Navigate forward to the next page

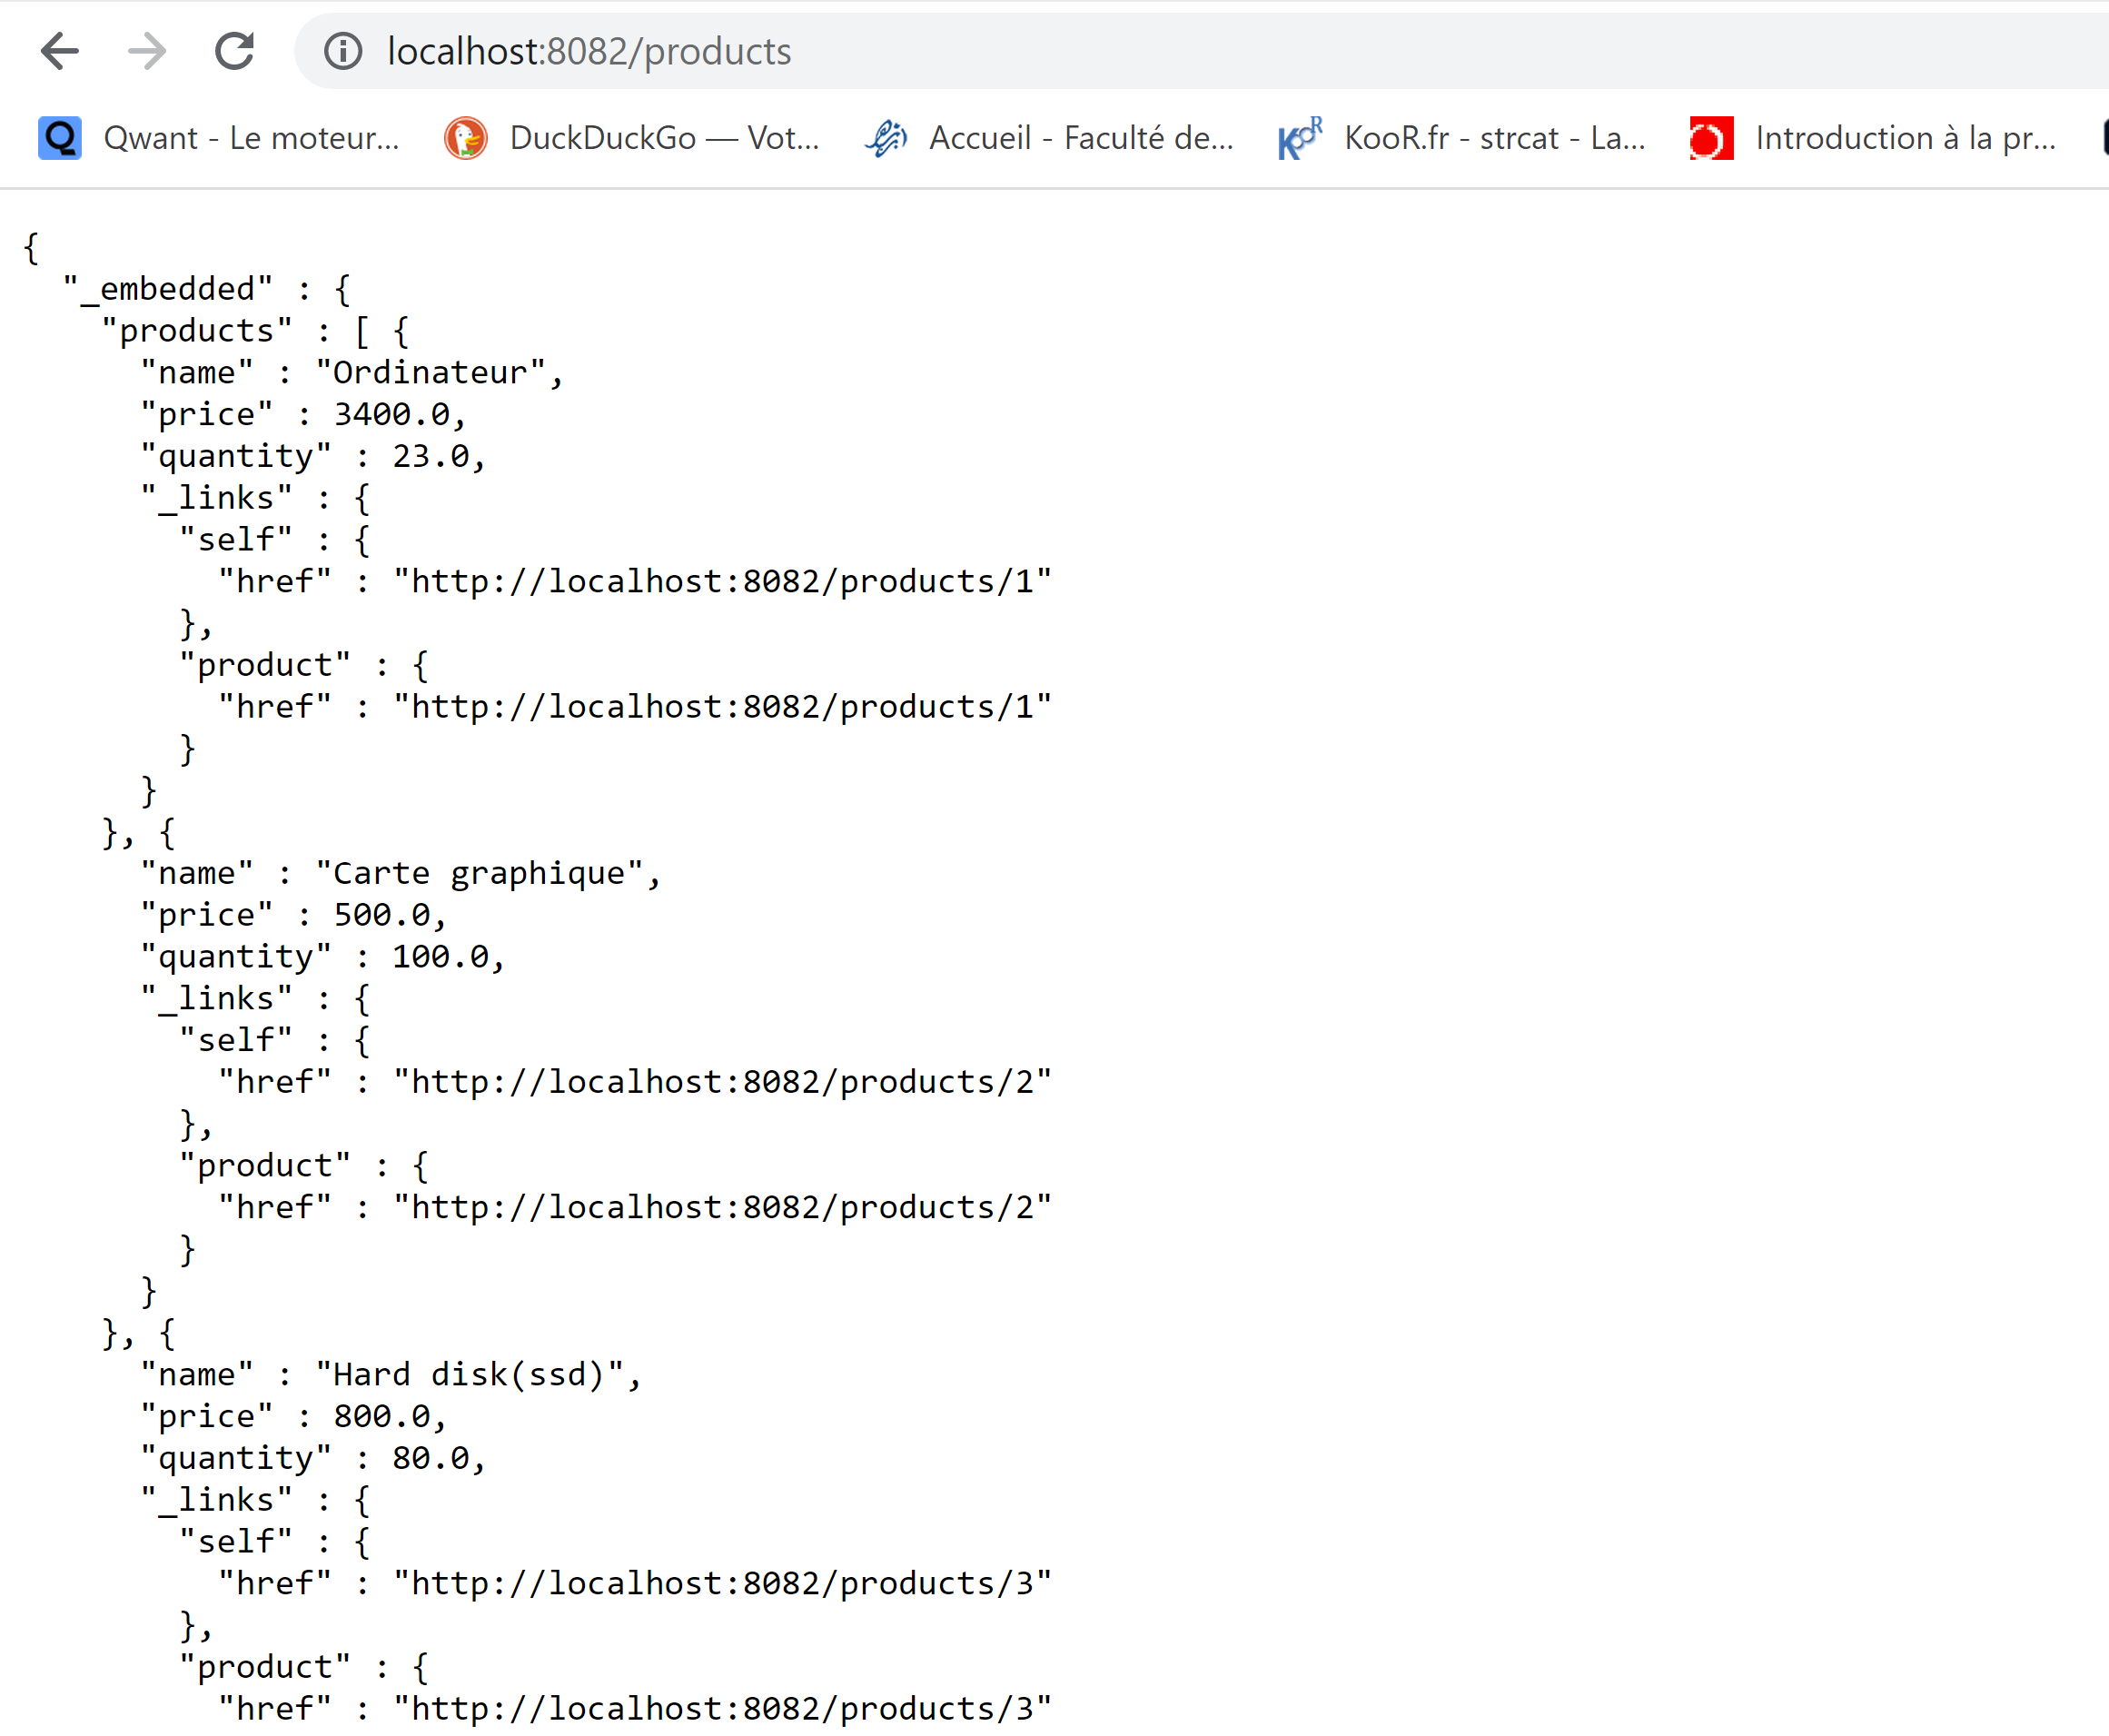pos(146,51)
